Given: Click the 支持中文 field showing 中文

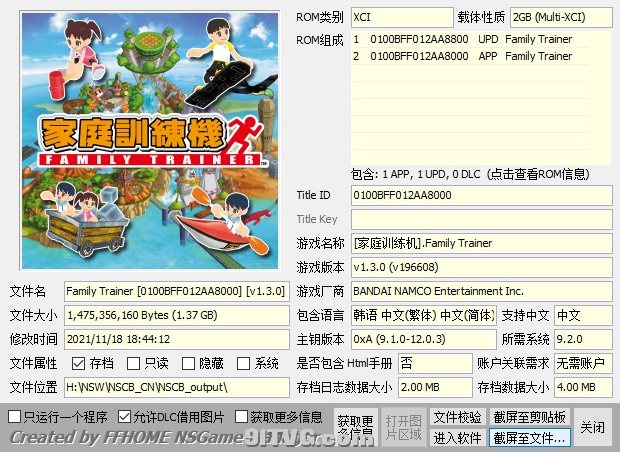Looking at the screenshot, I should [x=583, y=315].
